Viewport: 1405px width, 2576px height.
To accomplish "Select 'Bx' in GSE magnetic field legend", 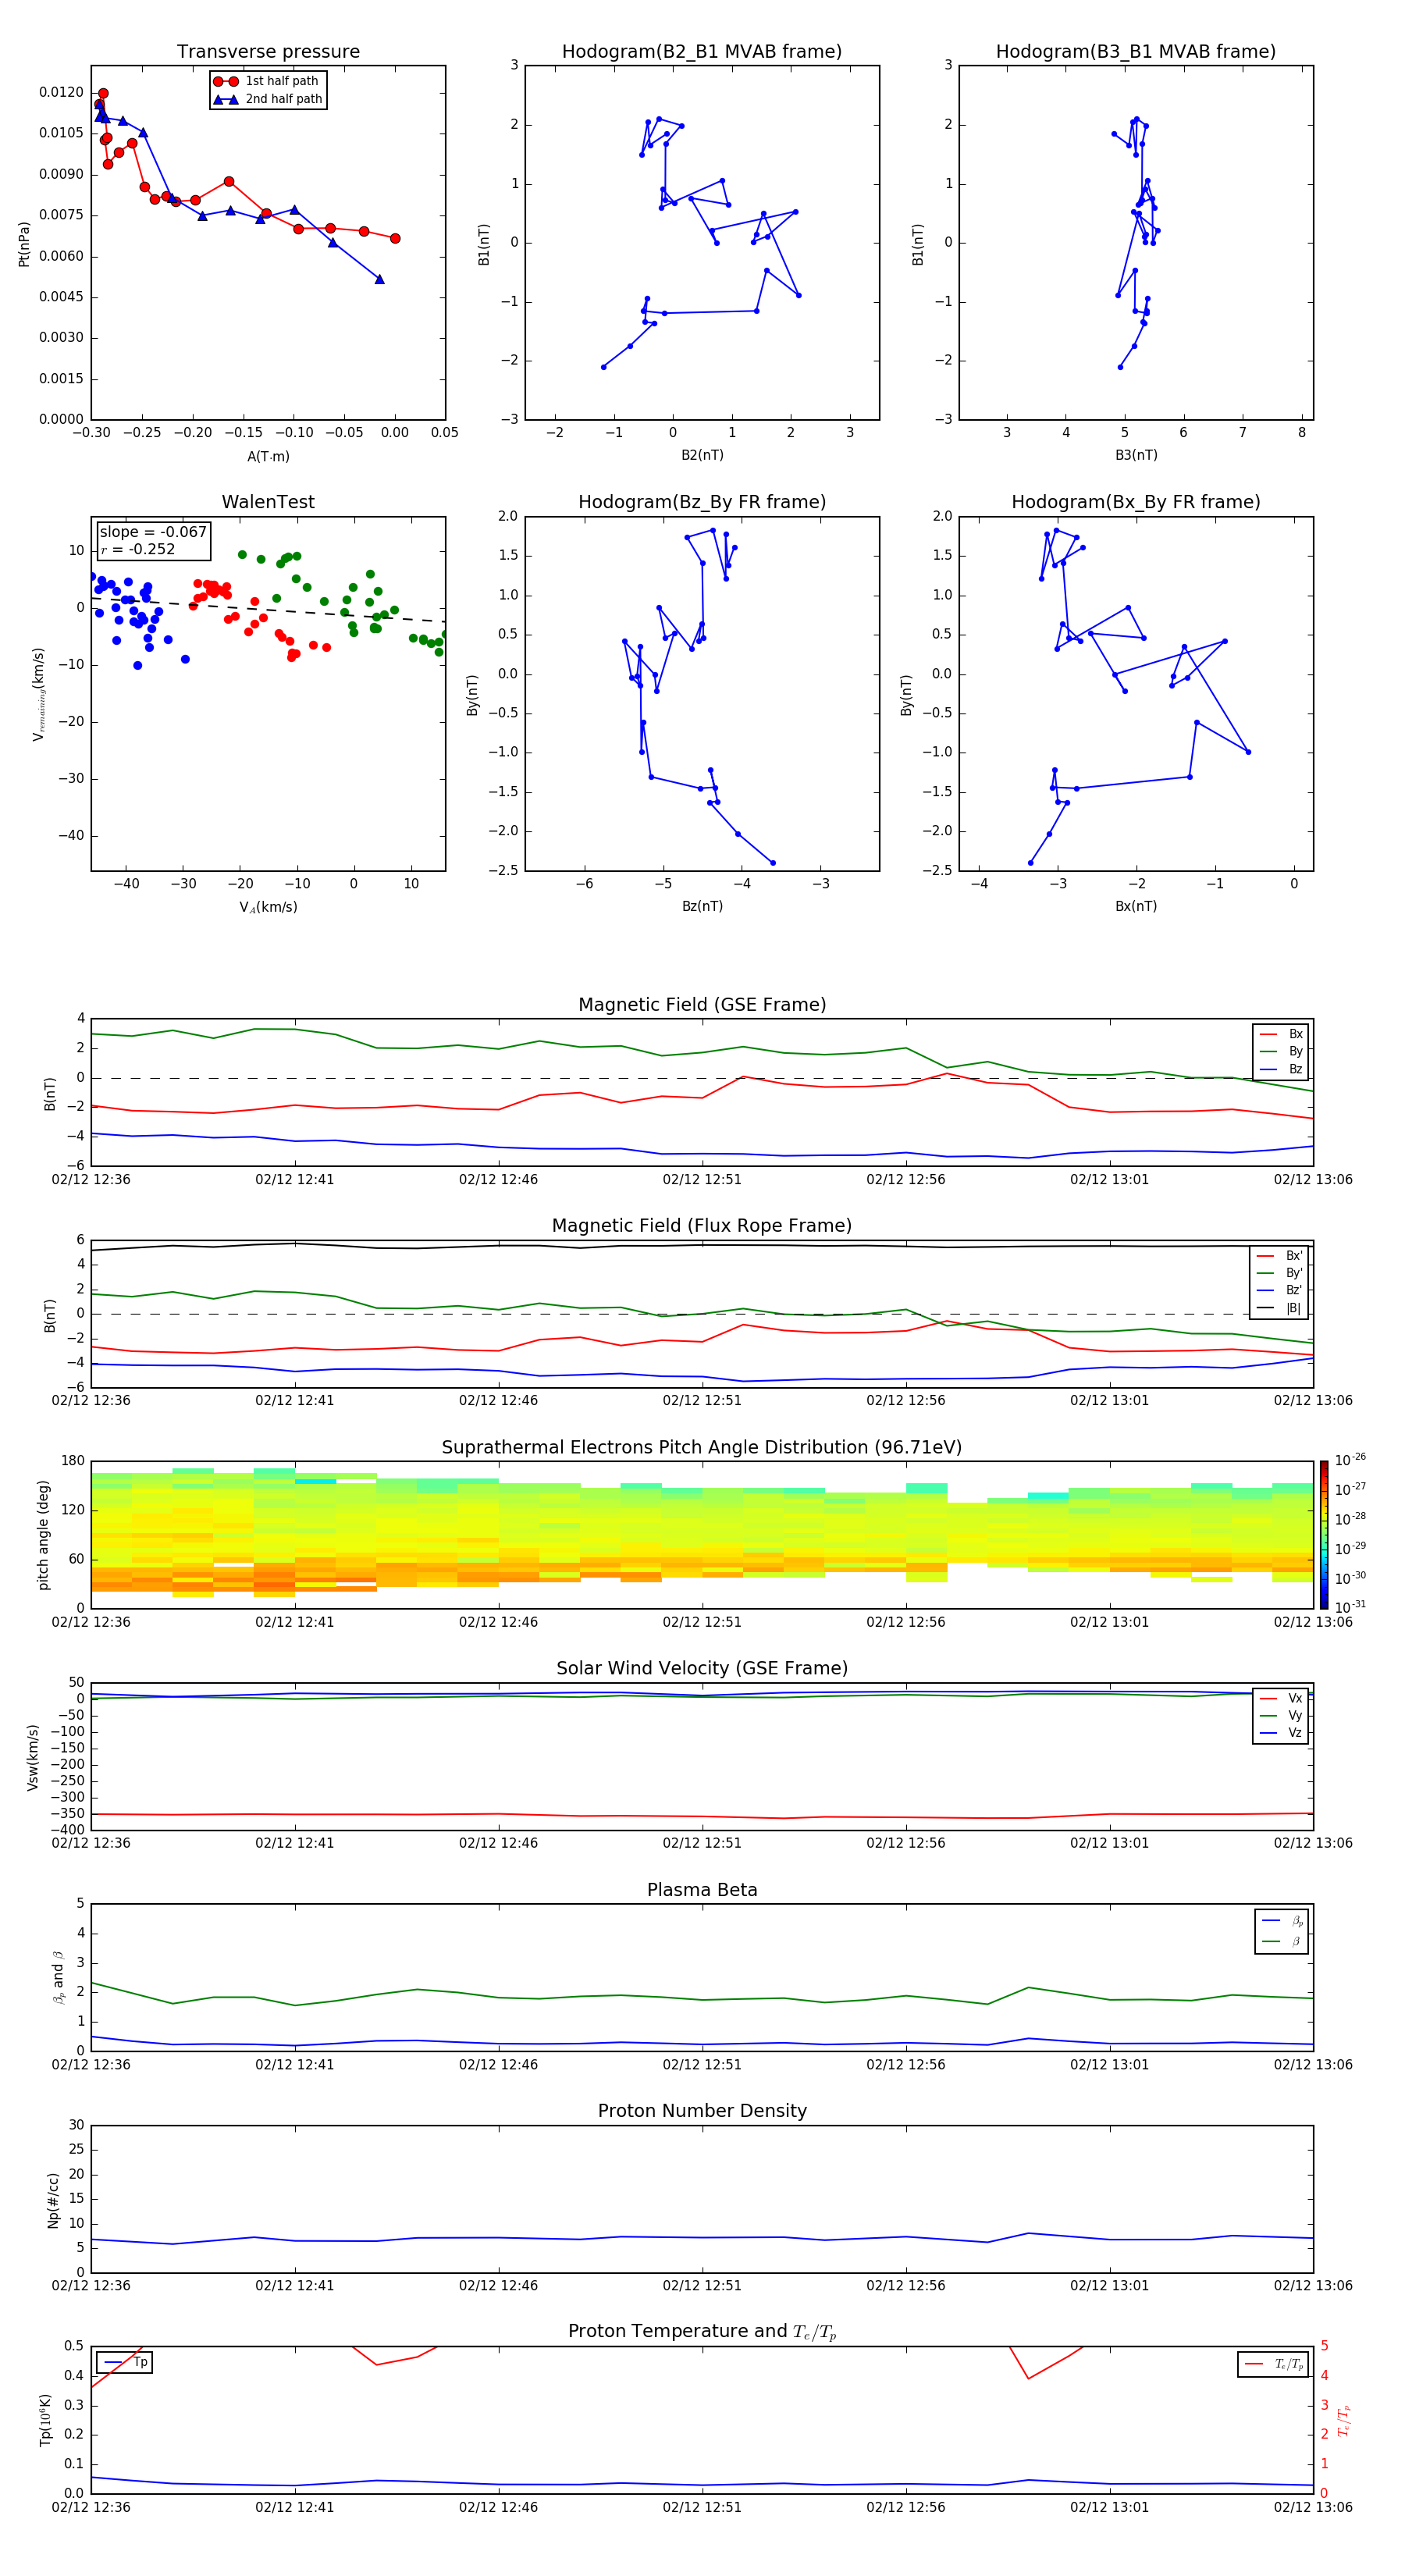I will 1282,1034.
